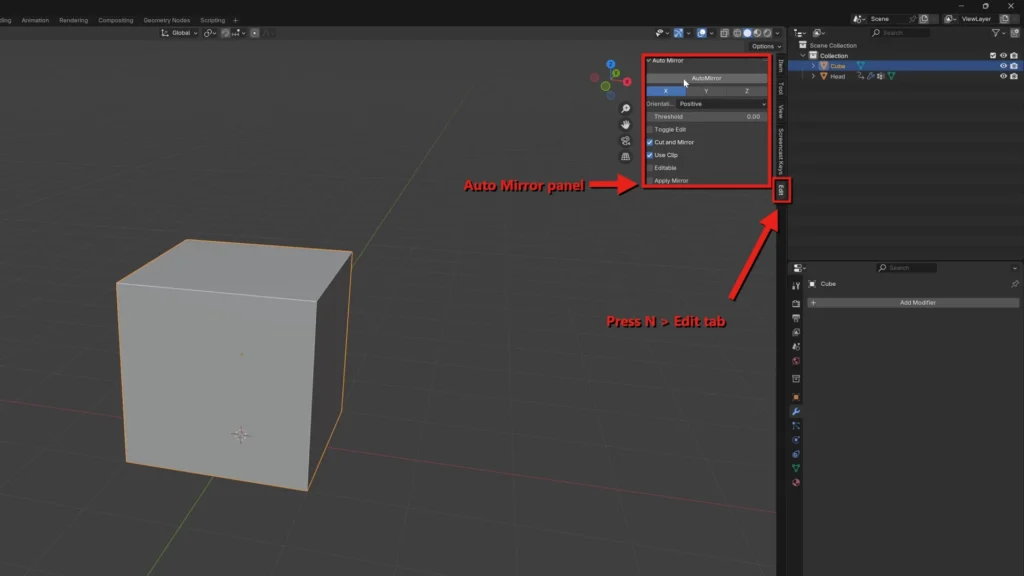1024x576 pixels.
Task: Open the Scripting workspace tab
Action: point(212,20)
